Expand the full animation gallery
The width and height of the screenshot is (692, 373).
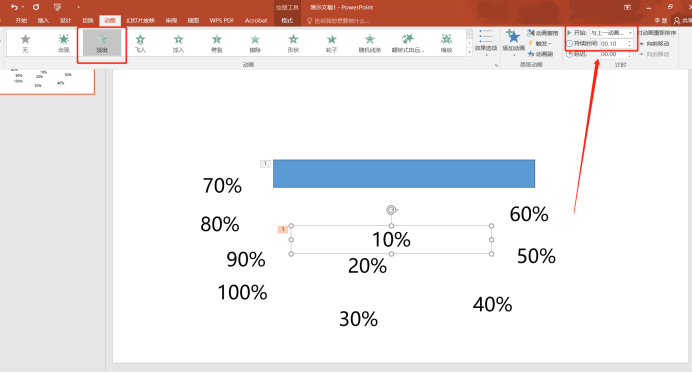click(x=469, y=52)
